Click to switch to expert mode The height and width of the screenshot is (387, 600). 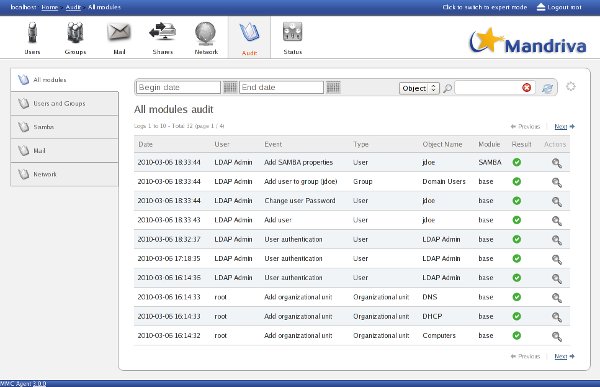tap(484, 7)
